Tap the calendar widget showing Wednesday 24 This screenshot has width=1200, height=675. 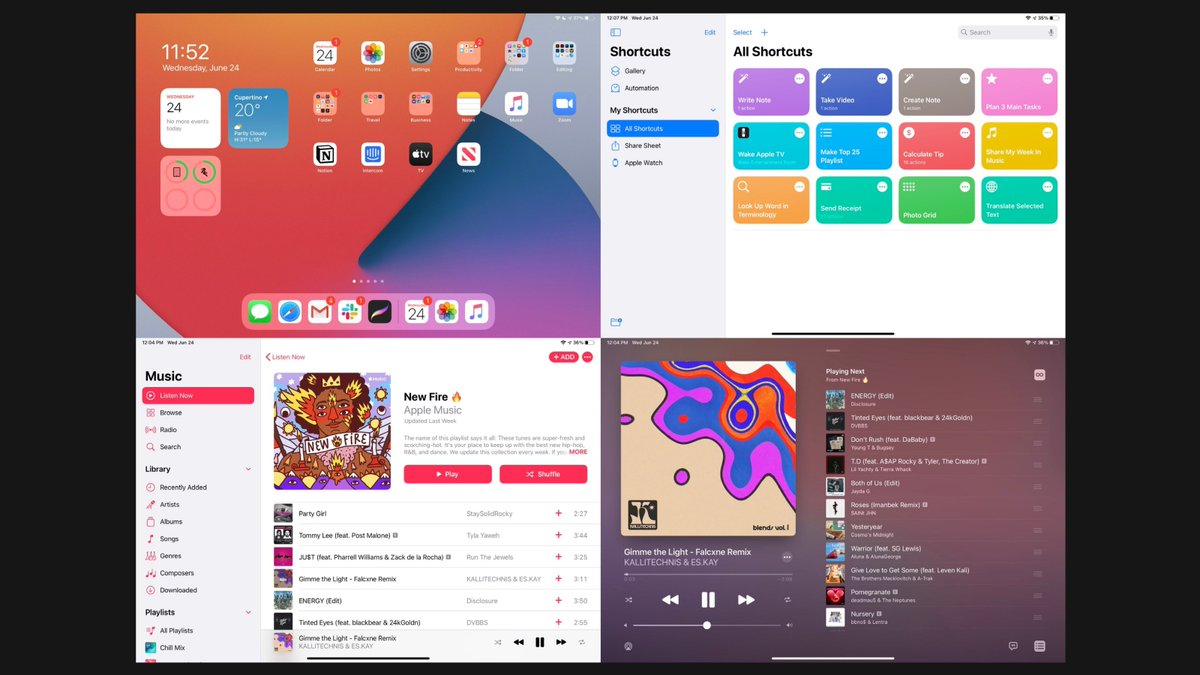pos(190,118)
